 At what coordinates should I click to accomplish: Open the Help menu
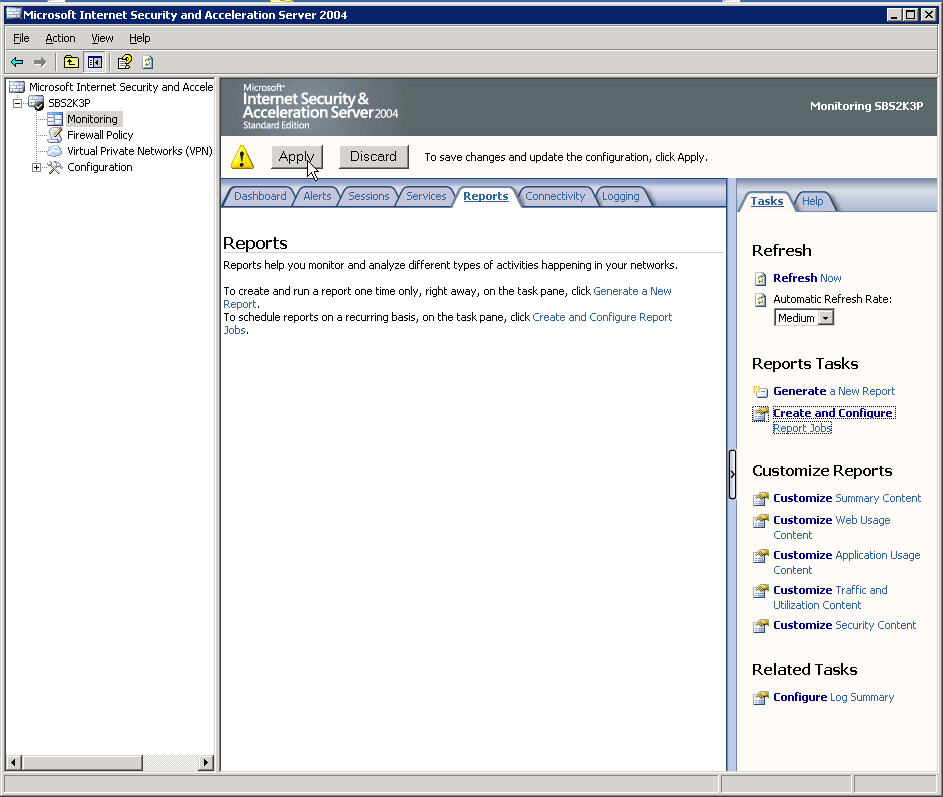(x=140, y=38)
